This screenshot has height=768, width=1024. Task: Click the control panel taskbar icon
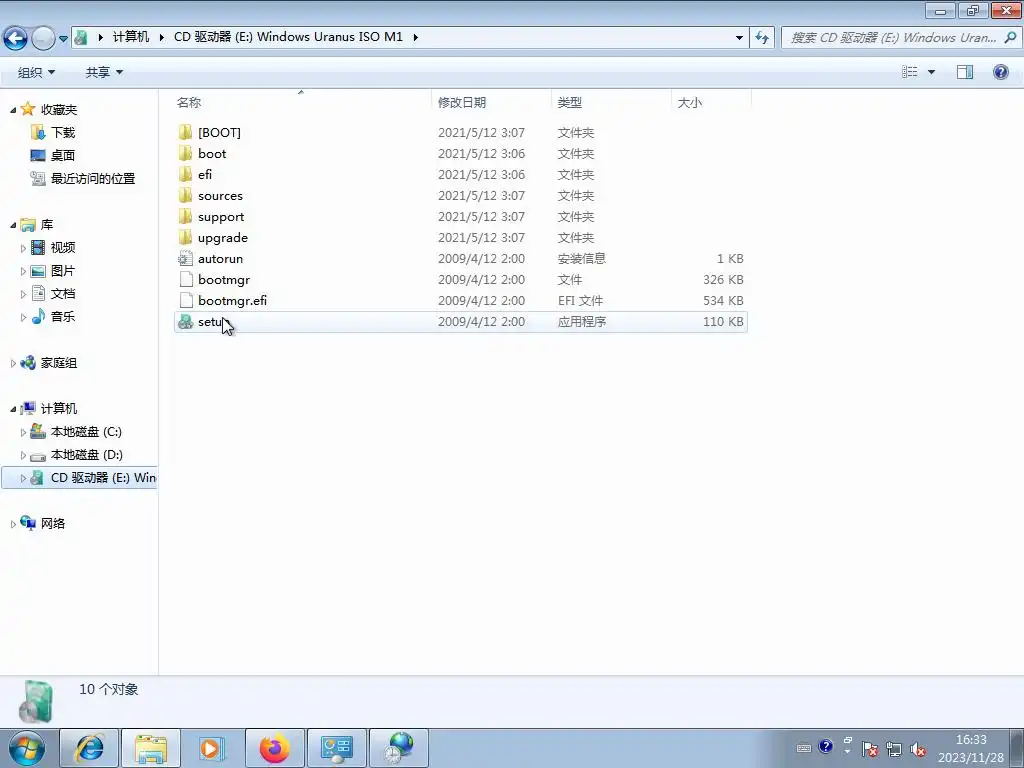(x=336, y=748)
